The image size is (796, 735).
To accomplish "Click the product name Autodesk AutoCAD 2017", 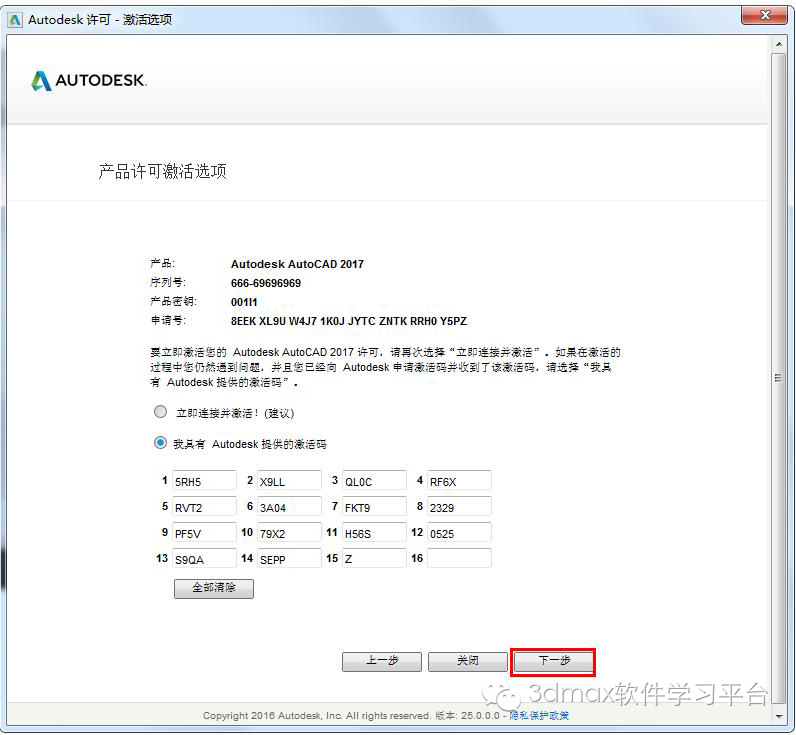I will pos(297,264).
